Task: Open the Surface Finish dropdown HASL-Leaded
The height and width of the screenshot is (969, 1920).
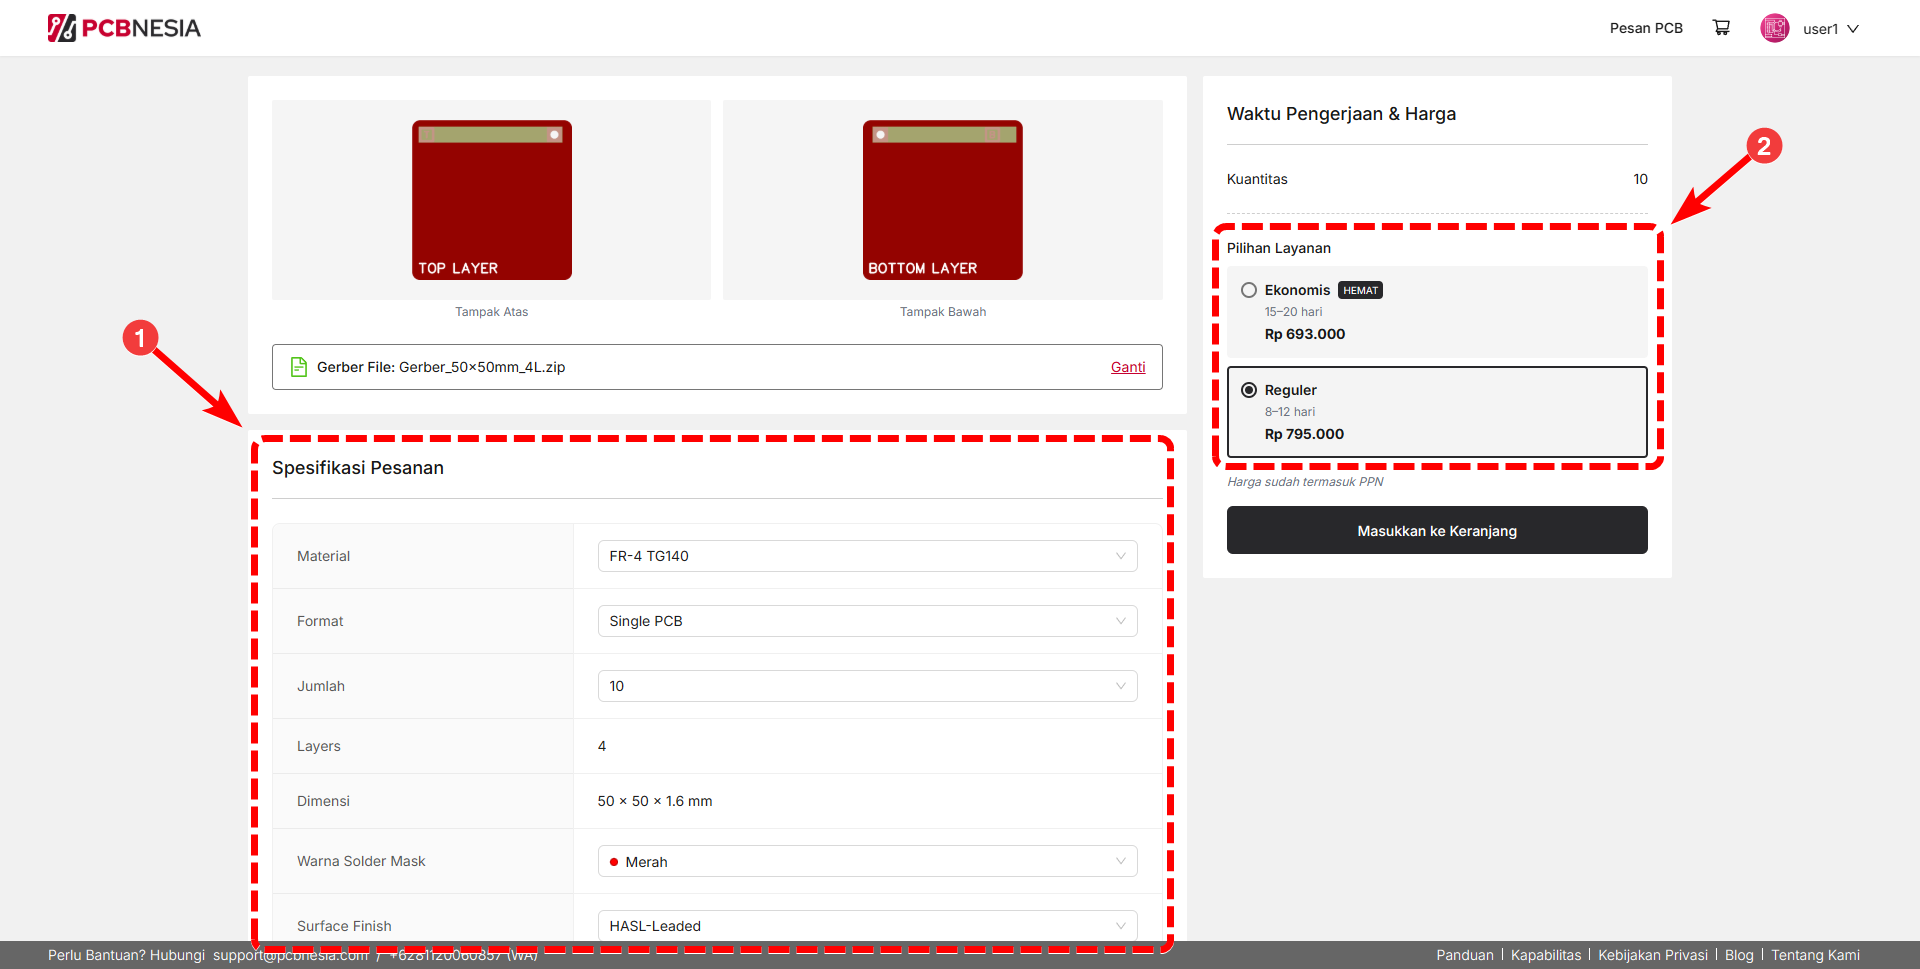Action: (x=867, y=926)
